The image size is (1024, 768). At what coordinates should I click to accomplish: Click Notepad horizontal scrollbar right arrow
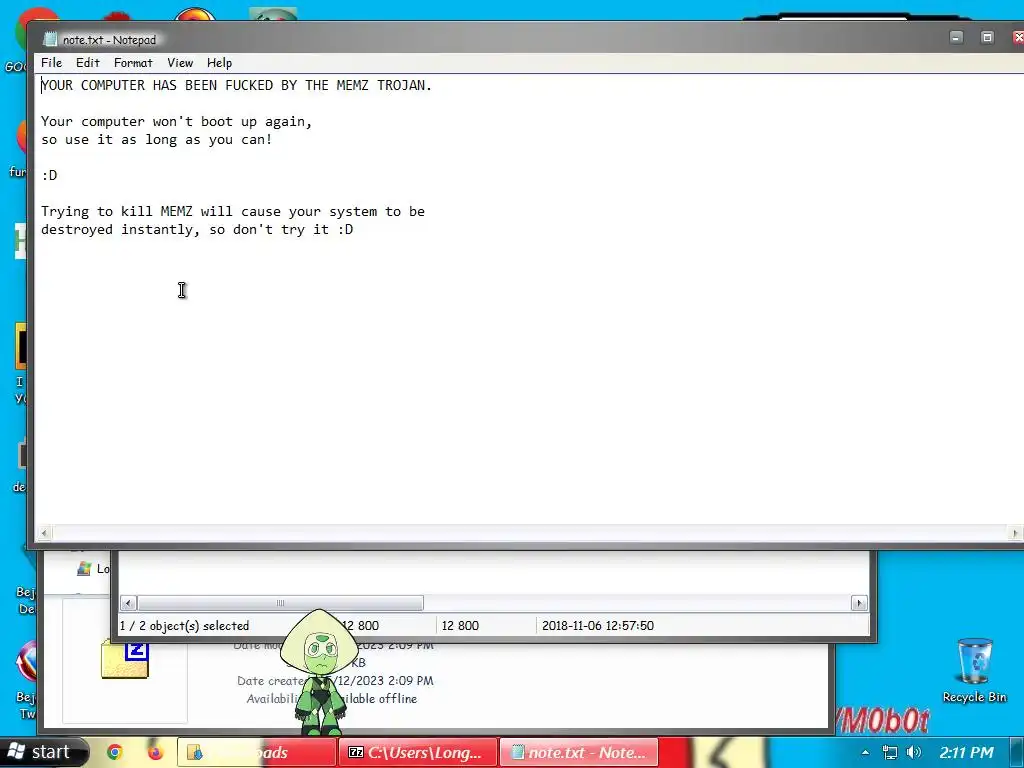pos(1016,533)
